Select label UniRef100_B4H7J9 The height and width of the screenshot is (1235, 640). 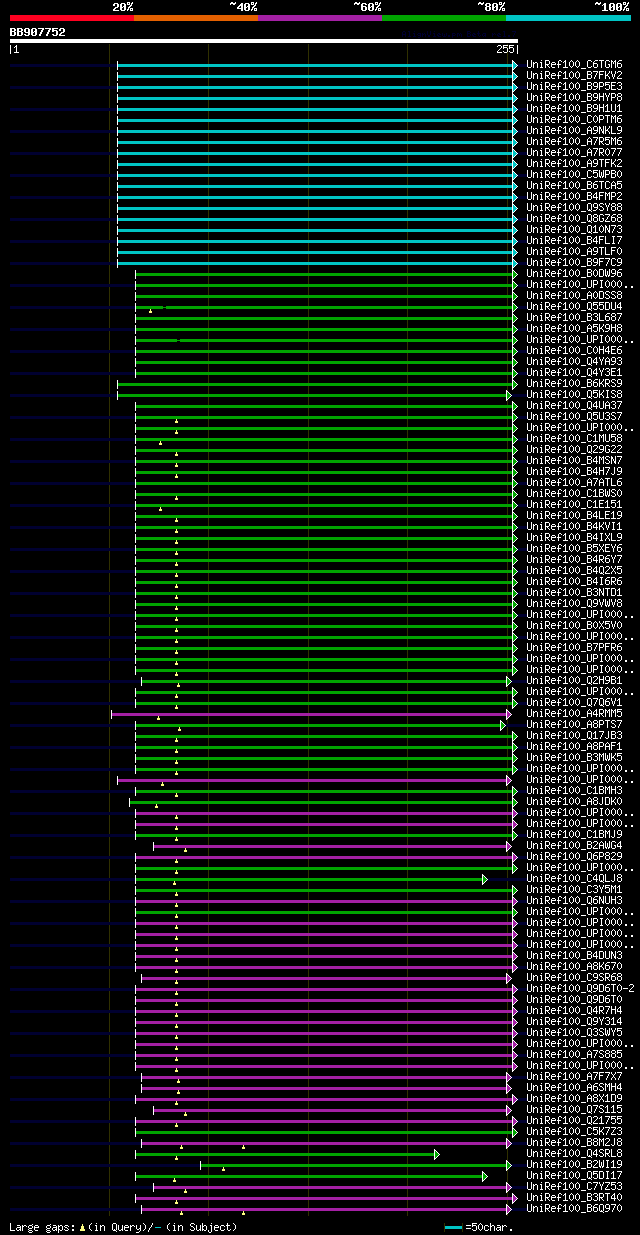(574, 471)
